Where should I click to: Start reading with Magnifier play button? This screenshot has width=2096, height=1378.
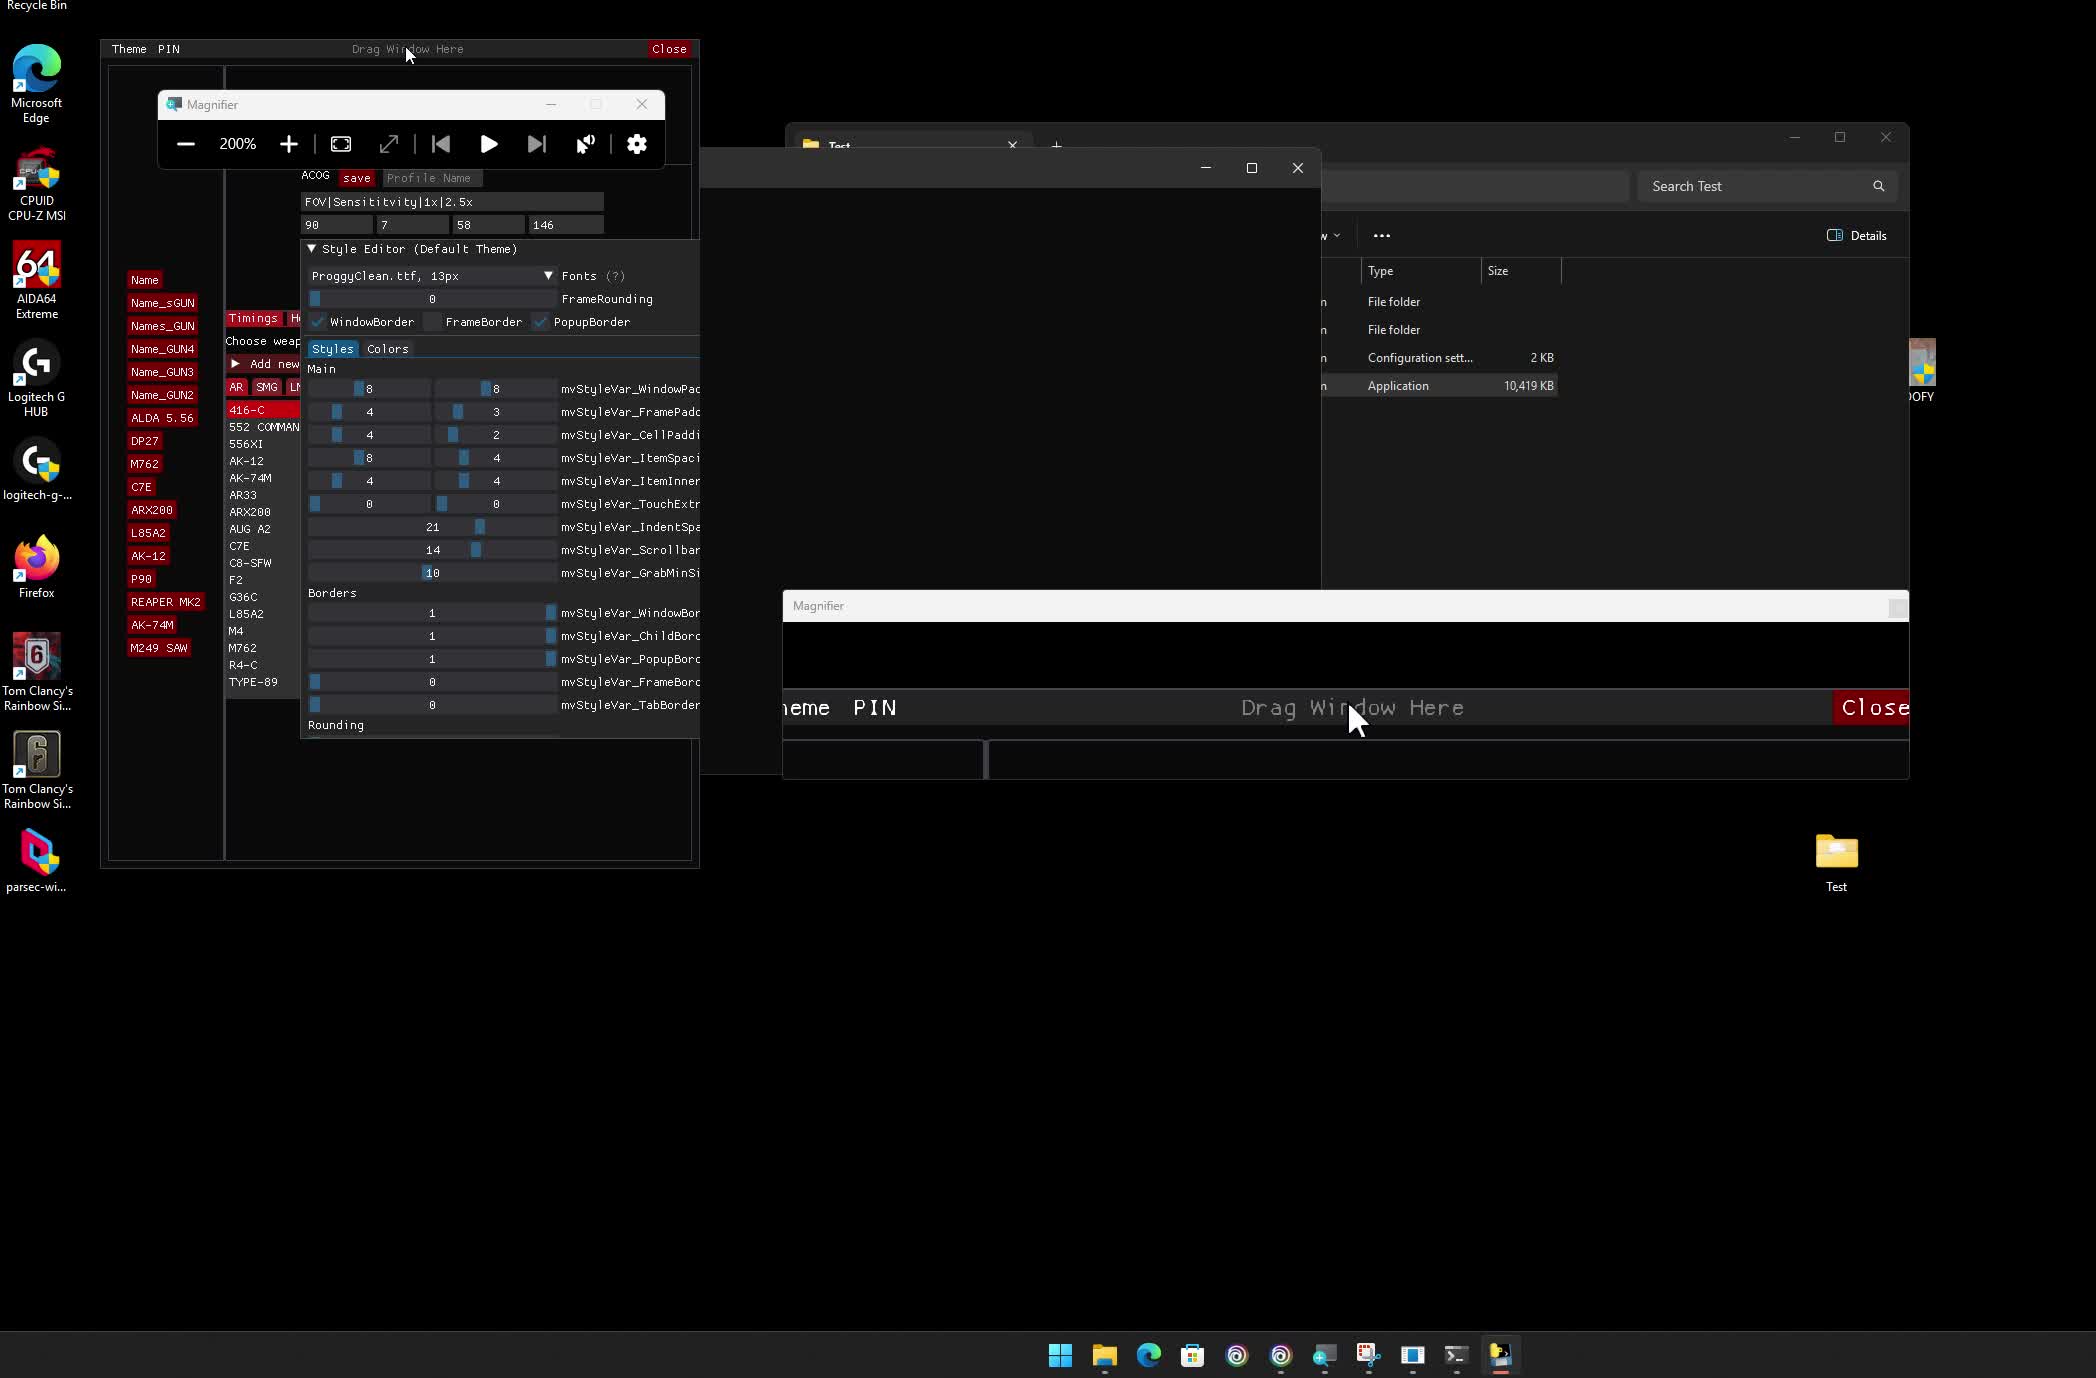tap(488, 144)
